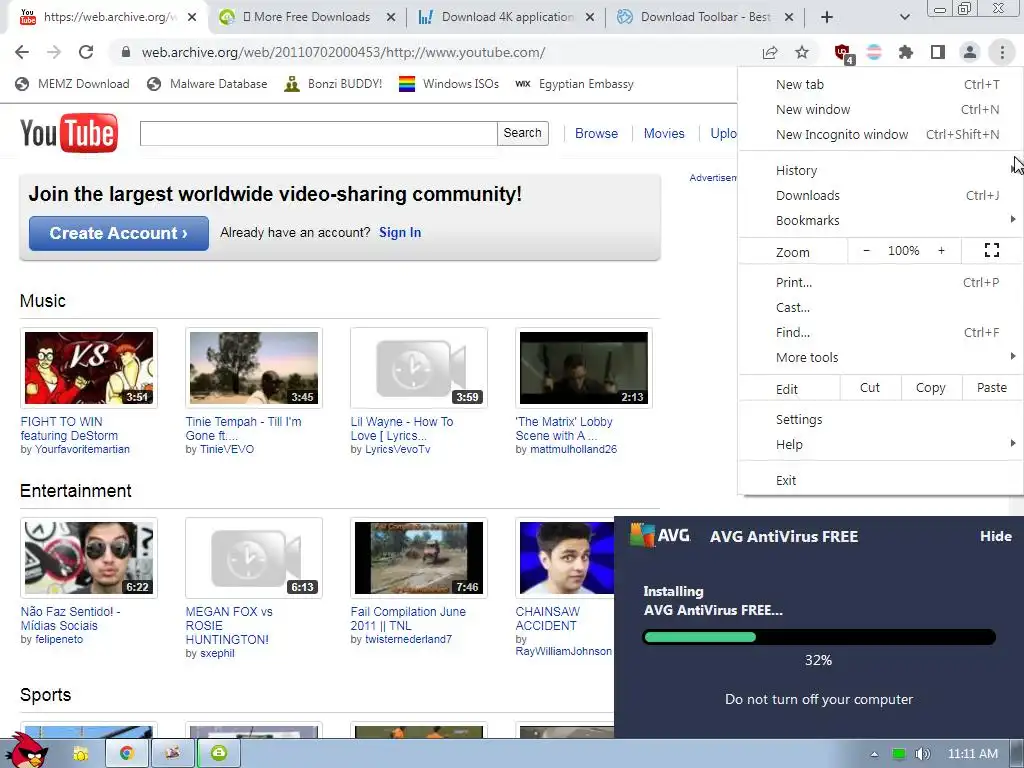
Task: Hide the AVG AntiVirus installer popup
Action: pyautogui.click(x=995, y=536)
